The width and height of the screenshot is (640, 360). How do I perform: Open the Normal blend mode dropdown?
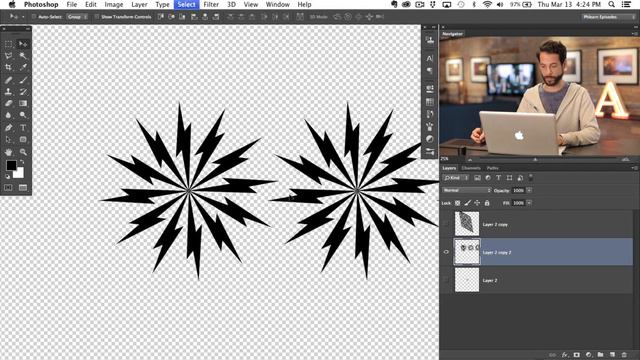point(467,191)
